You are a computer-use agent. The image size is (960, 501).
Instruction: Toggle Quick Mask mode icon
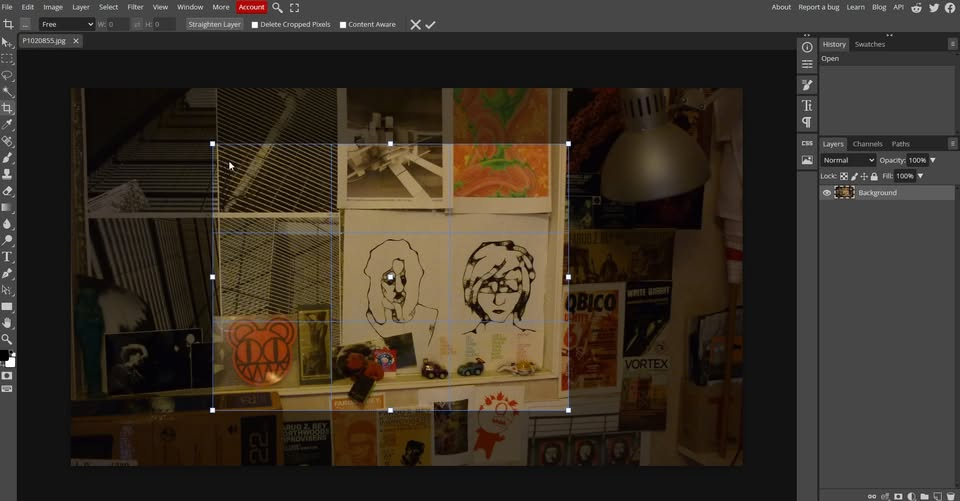click(x=7, y=375)
